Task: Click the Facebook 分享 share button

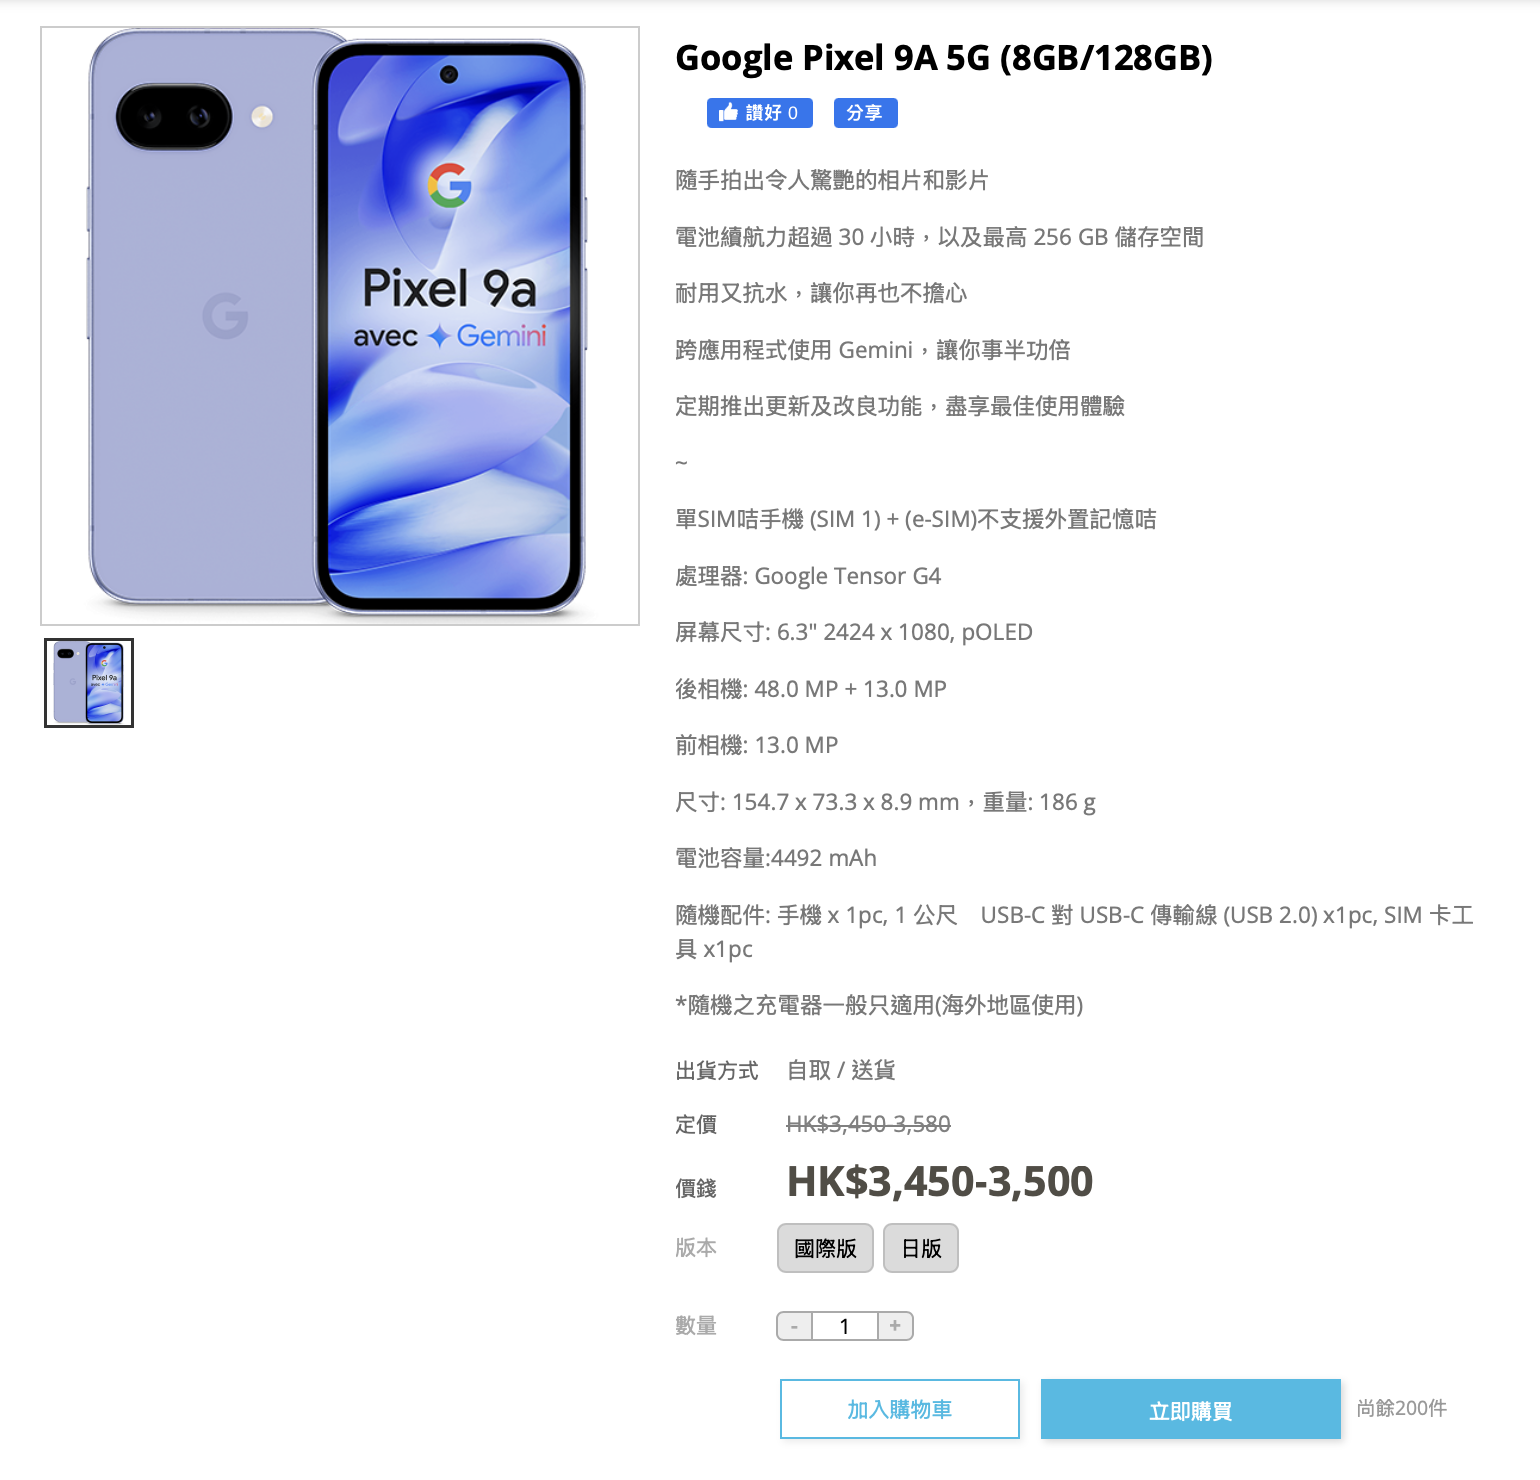Action: tap(865, 113)
